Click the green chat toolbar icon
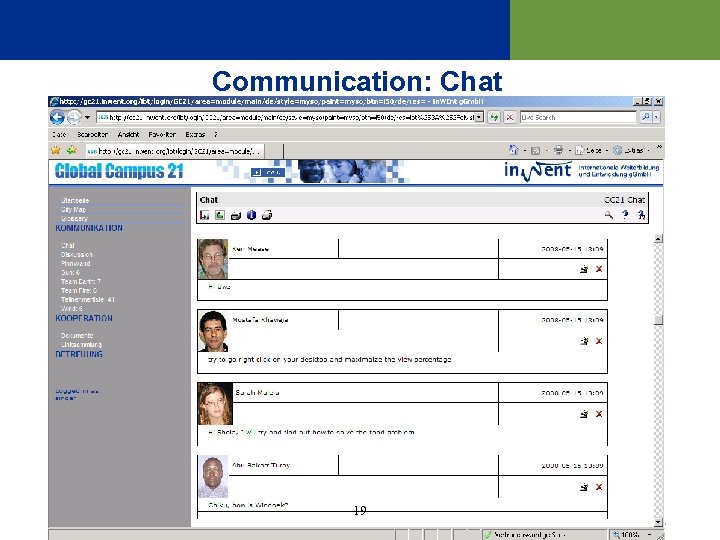This screenshot has height=540, width=720. pos(220,215)
